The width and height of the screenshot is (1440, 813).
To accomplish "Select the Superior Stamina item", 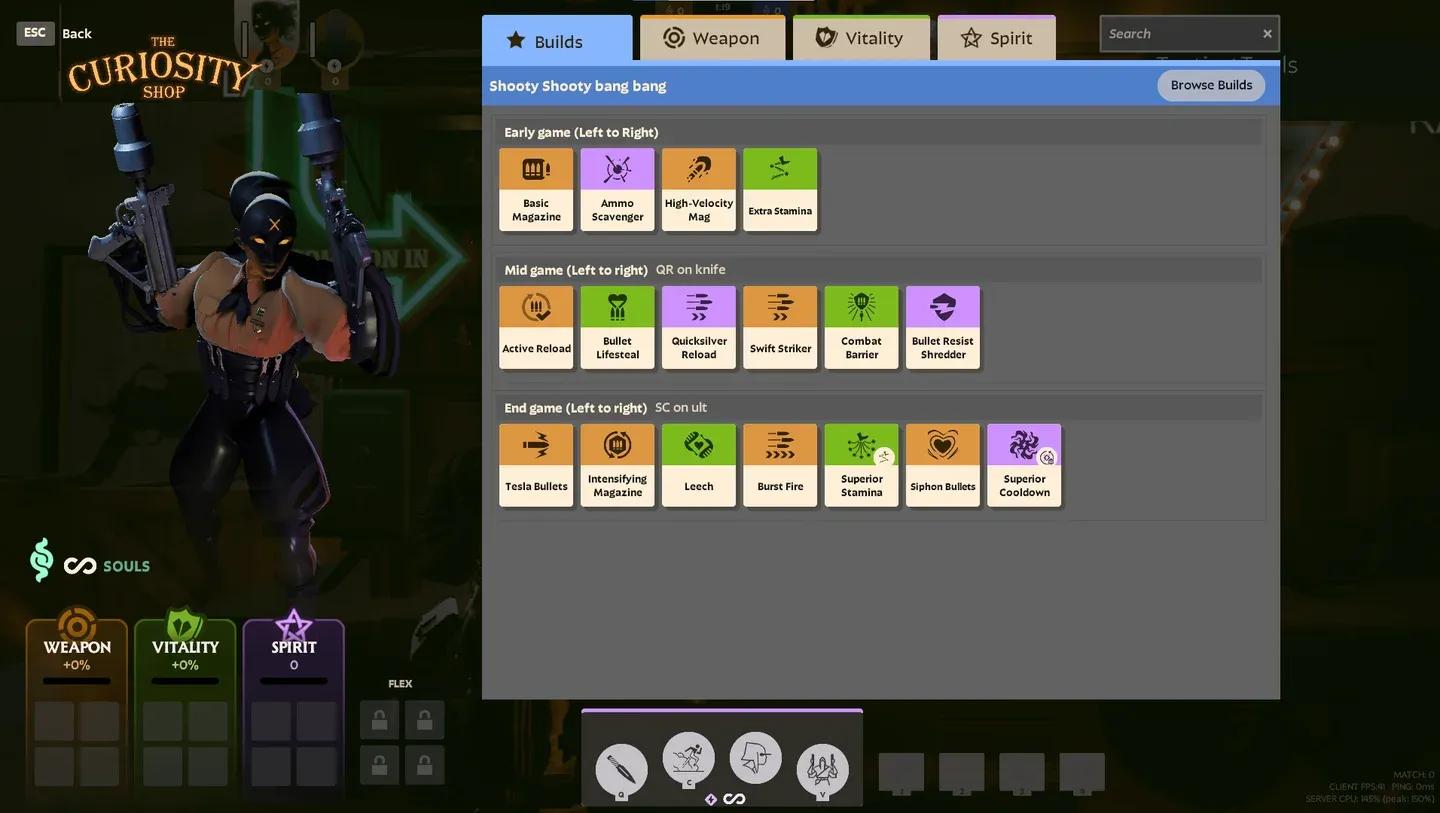I will (861, 466).
